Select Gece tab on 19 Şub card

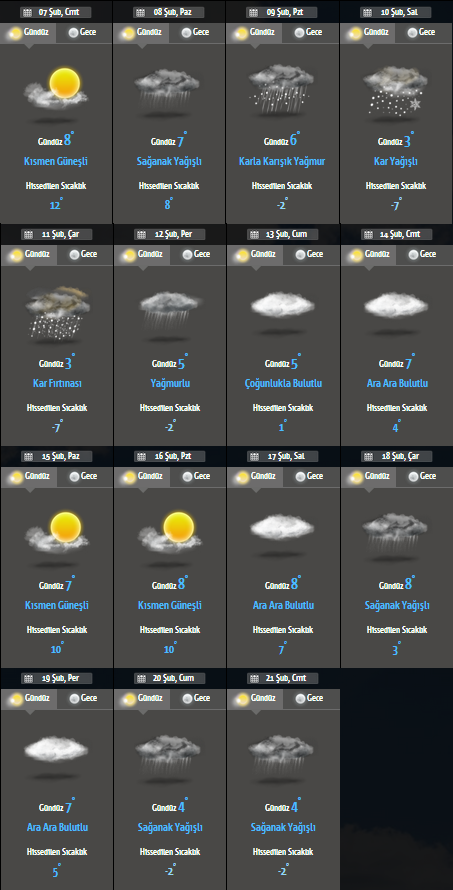point(85,698)
